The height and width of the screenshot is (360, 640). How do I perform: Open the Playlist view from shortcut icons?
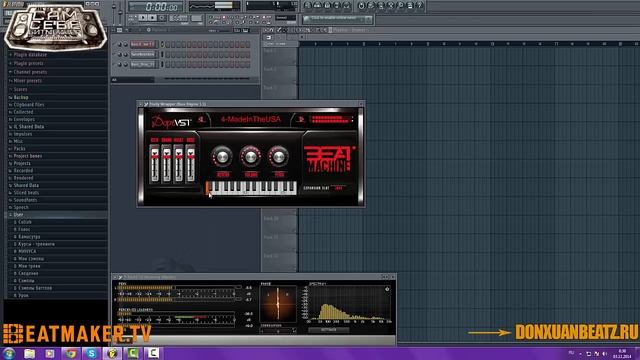pyautogui.click(x=307, y=5)
